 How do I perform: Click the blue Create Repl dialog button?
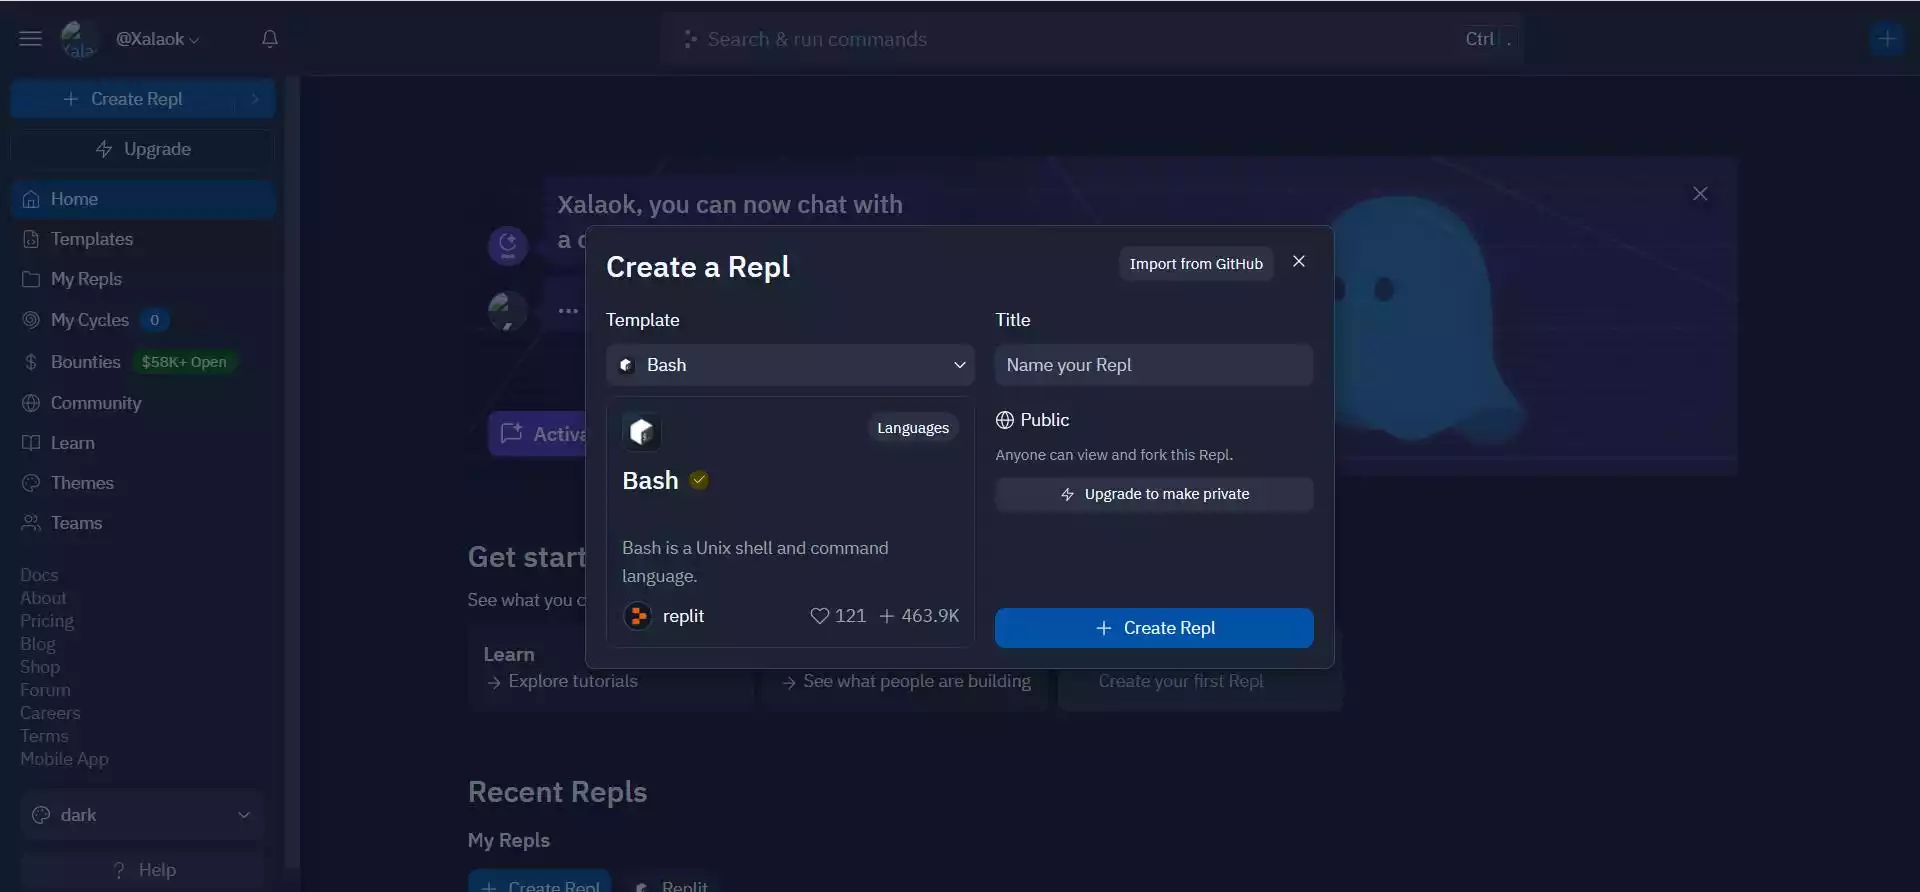(1154, 628)
